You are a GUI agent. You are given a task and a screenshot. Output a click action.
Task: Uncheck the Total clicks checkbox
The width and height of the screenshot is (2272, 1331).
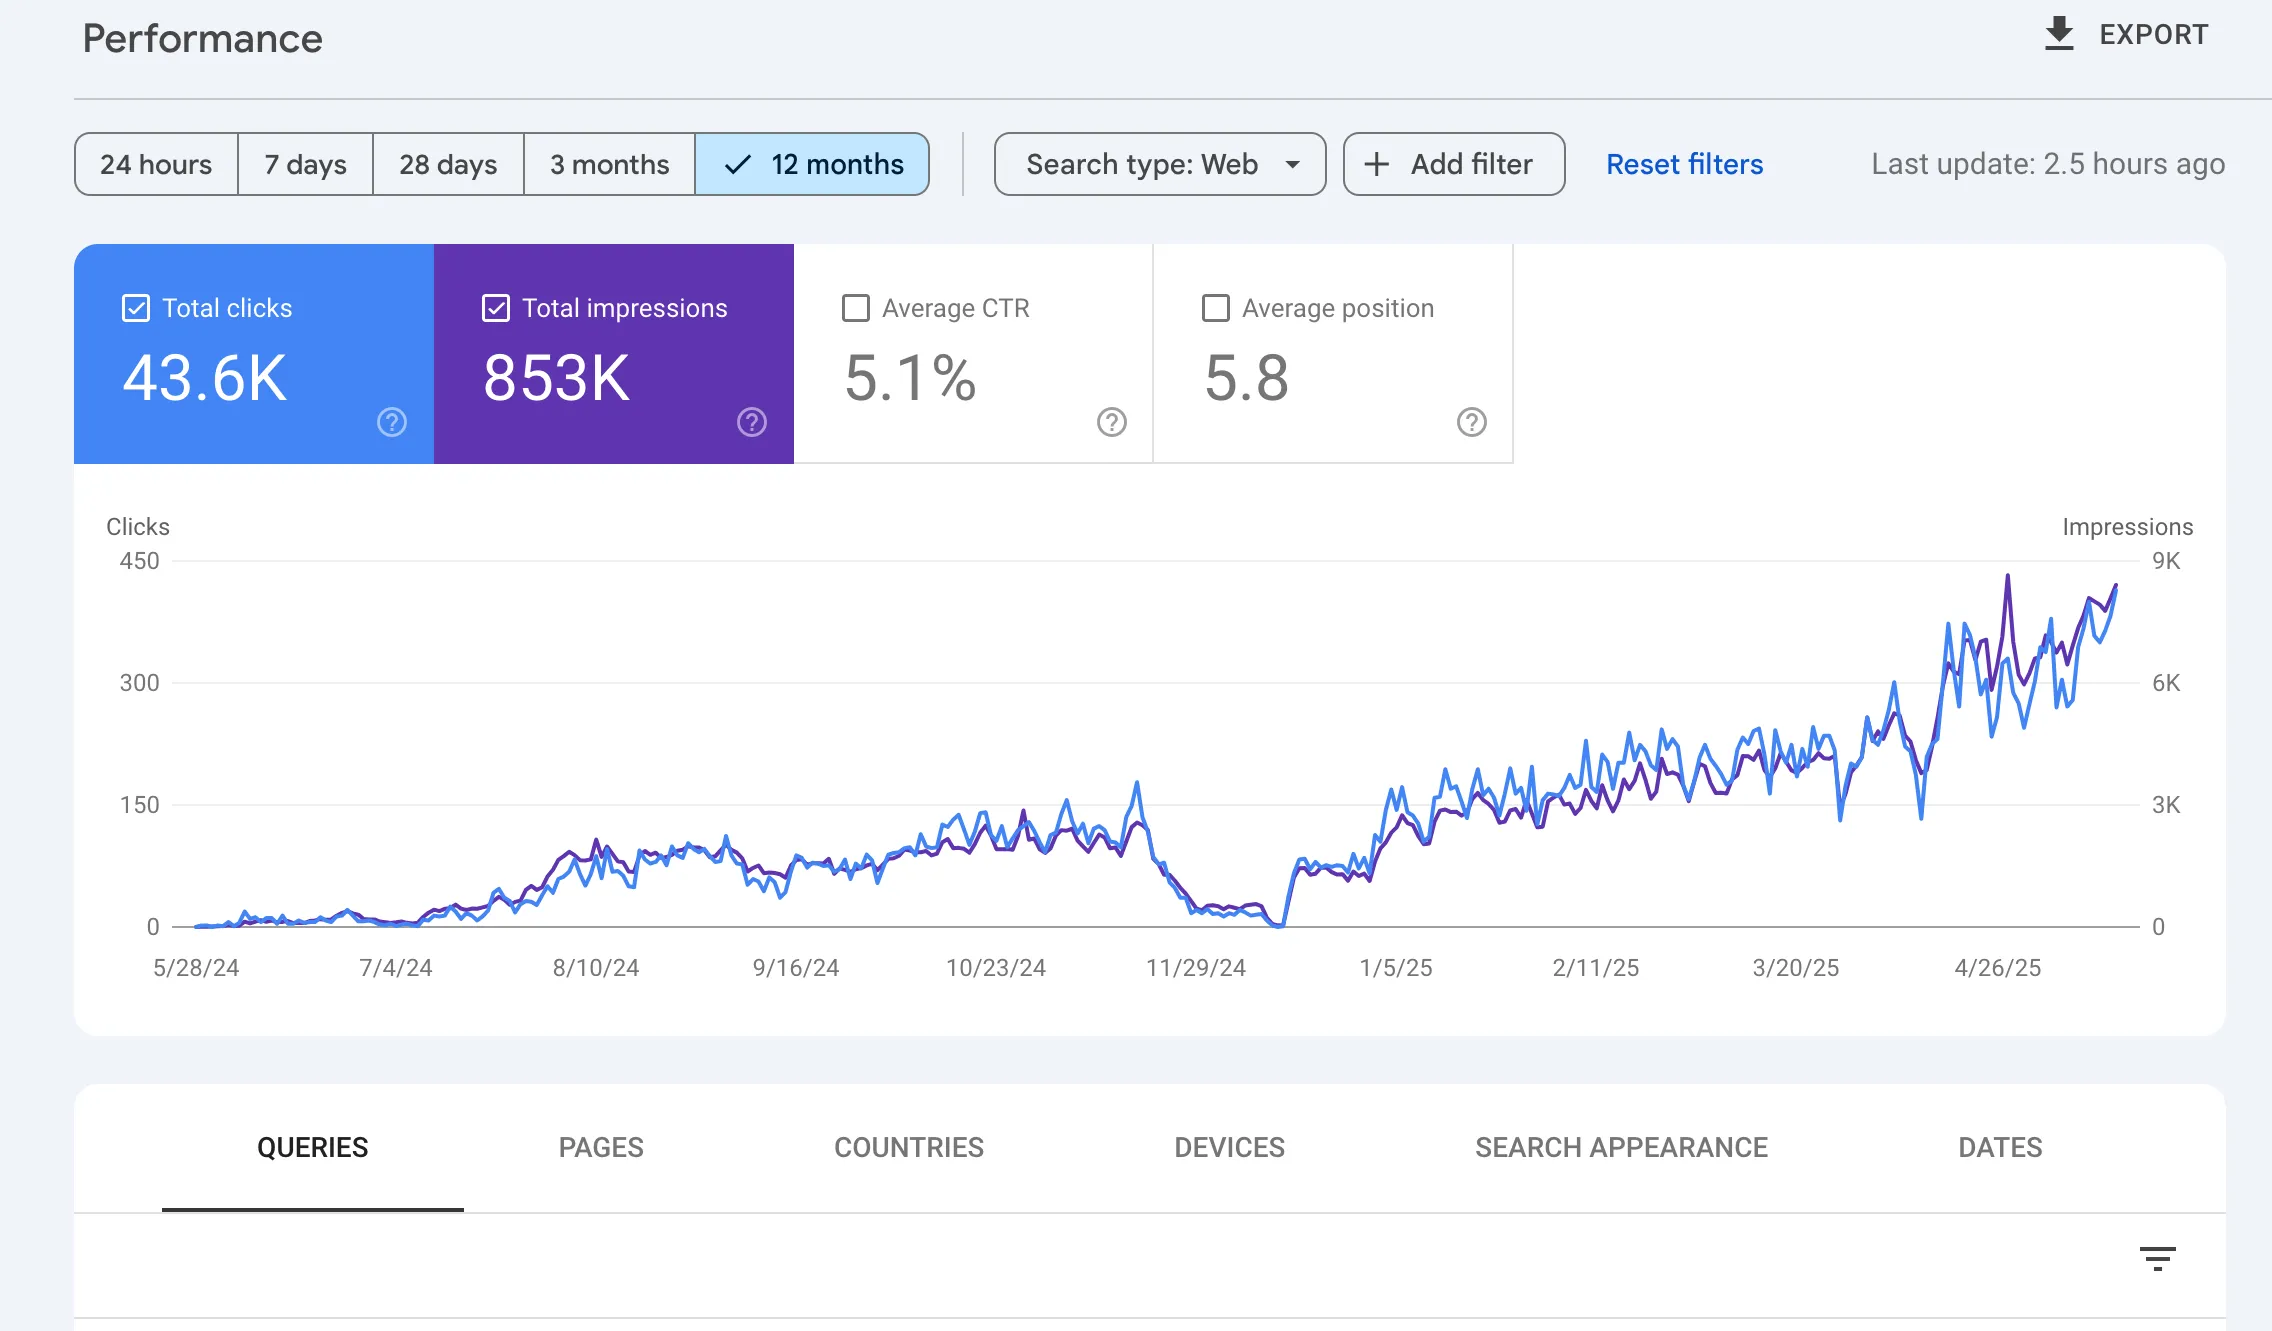136,308
